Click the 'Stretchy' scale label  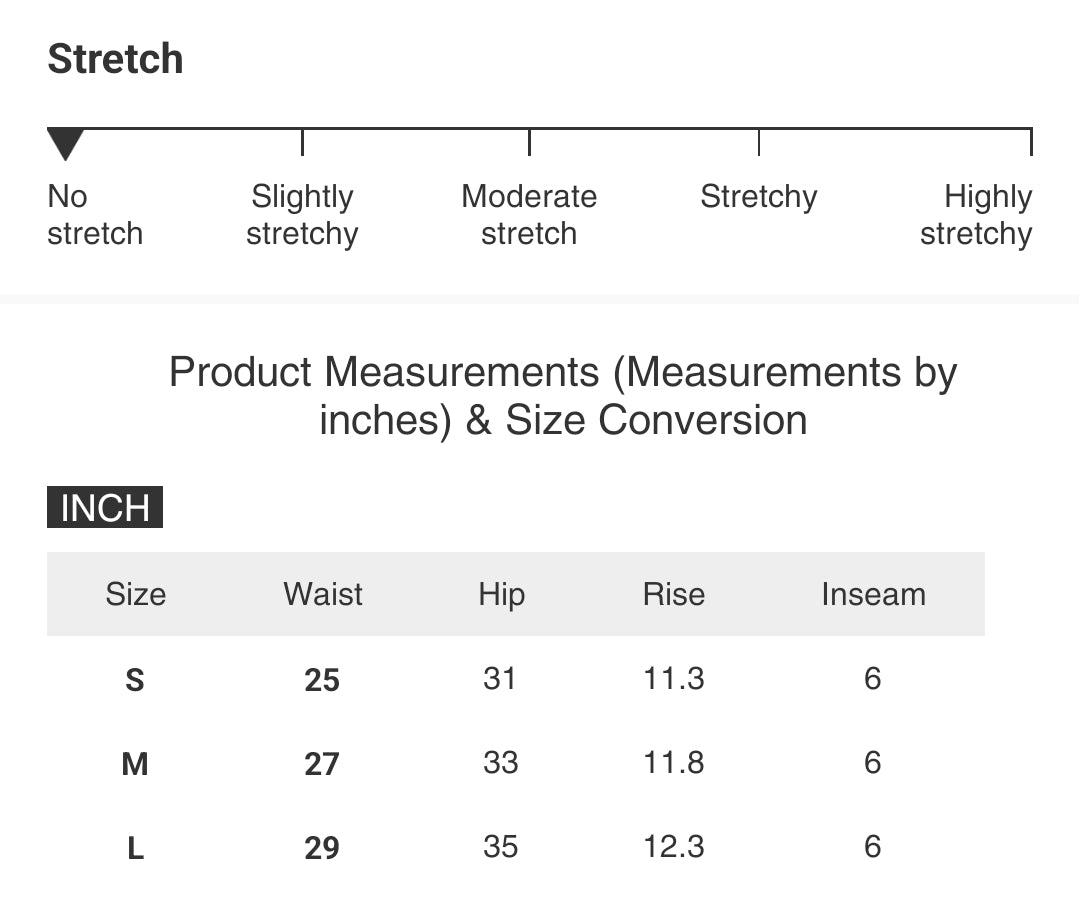coord(758,197)
